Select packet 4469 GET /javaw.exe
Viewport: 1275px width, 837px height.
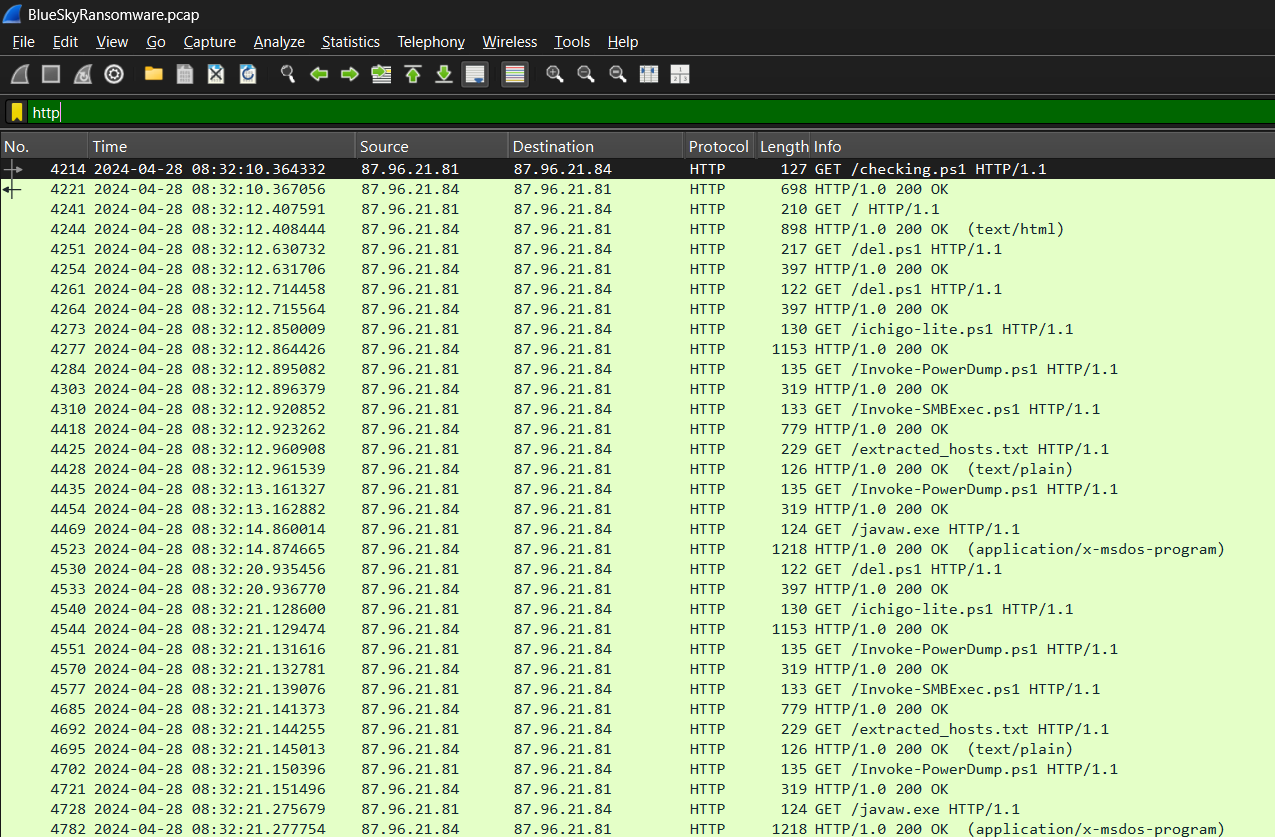point(637,529)
